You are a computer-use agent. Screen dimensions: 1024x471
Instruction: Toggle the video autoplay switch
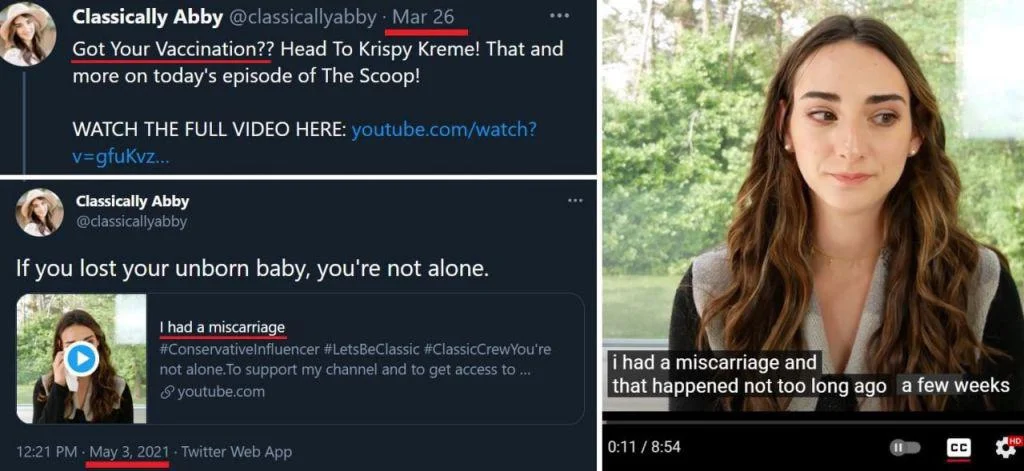904,447
